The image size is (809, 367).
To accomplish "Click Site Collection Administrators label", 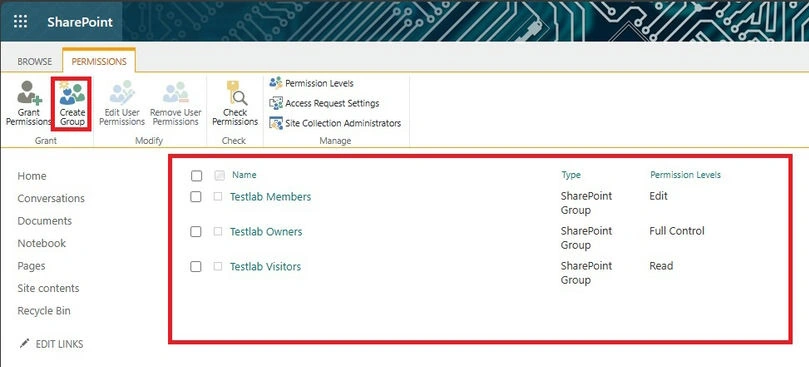I will [x=343, y=123].
